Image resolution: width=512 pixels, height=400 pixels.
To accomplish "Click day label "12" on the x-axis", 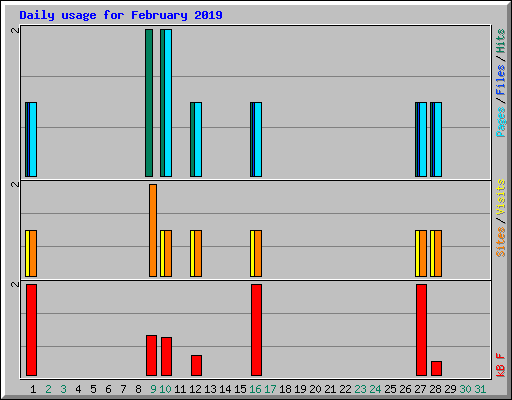I will click(195, 389).
